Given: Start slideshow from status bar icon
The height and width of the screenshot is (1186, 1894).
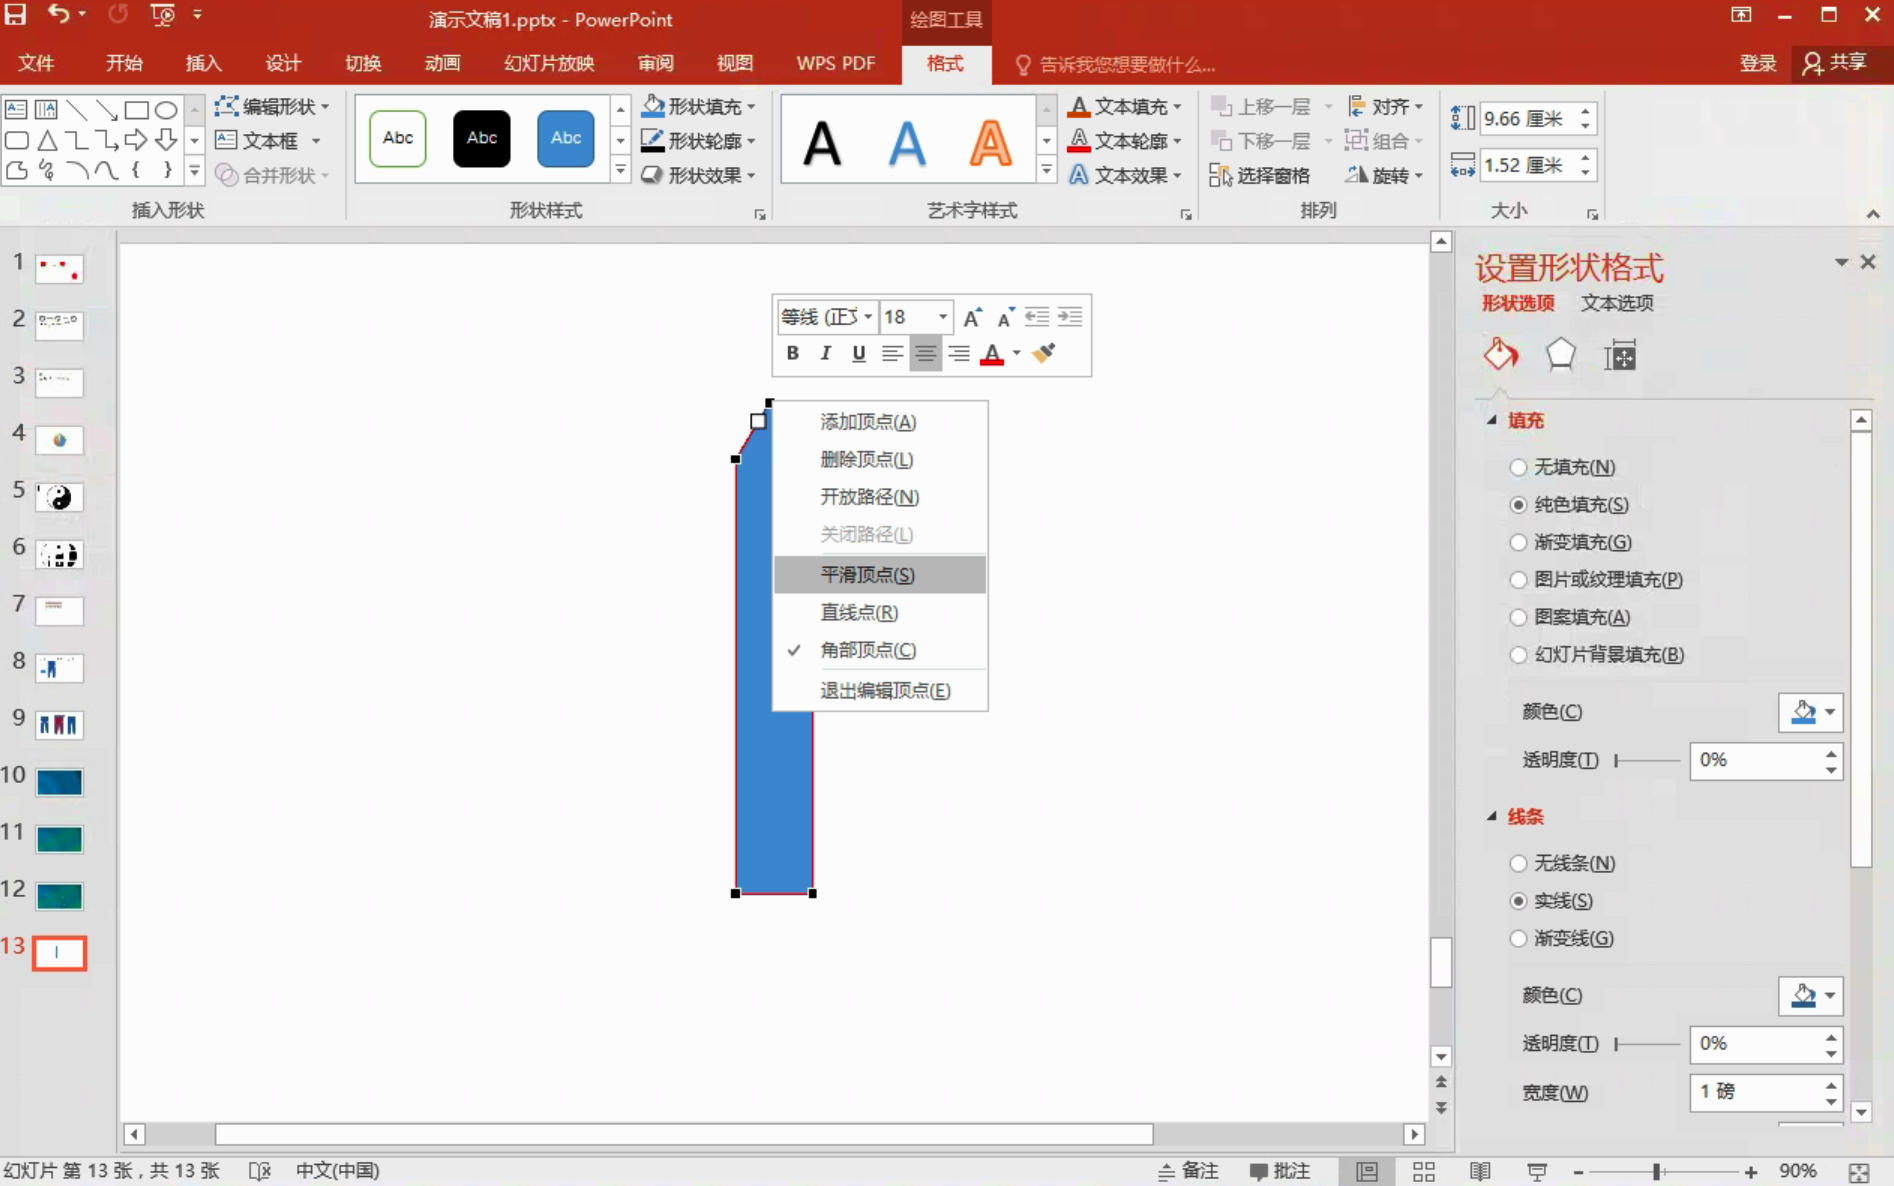Looking at the screenshot, I should pos(1538,1171).
